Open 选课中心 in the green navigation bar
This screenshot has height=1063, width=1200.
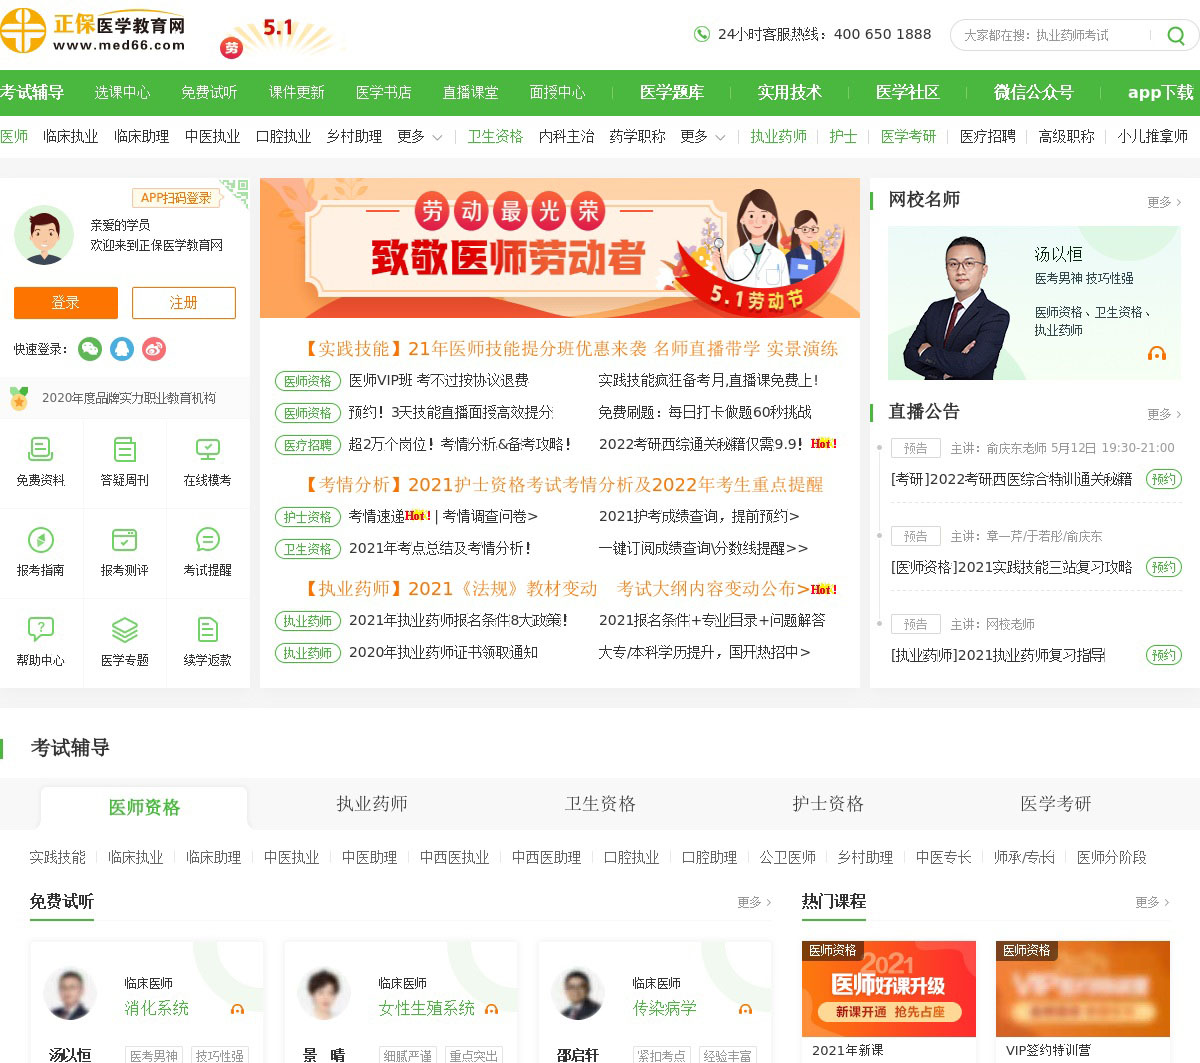pyautogui.click(x=122, y=92)
